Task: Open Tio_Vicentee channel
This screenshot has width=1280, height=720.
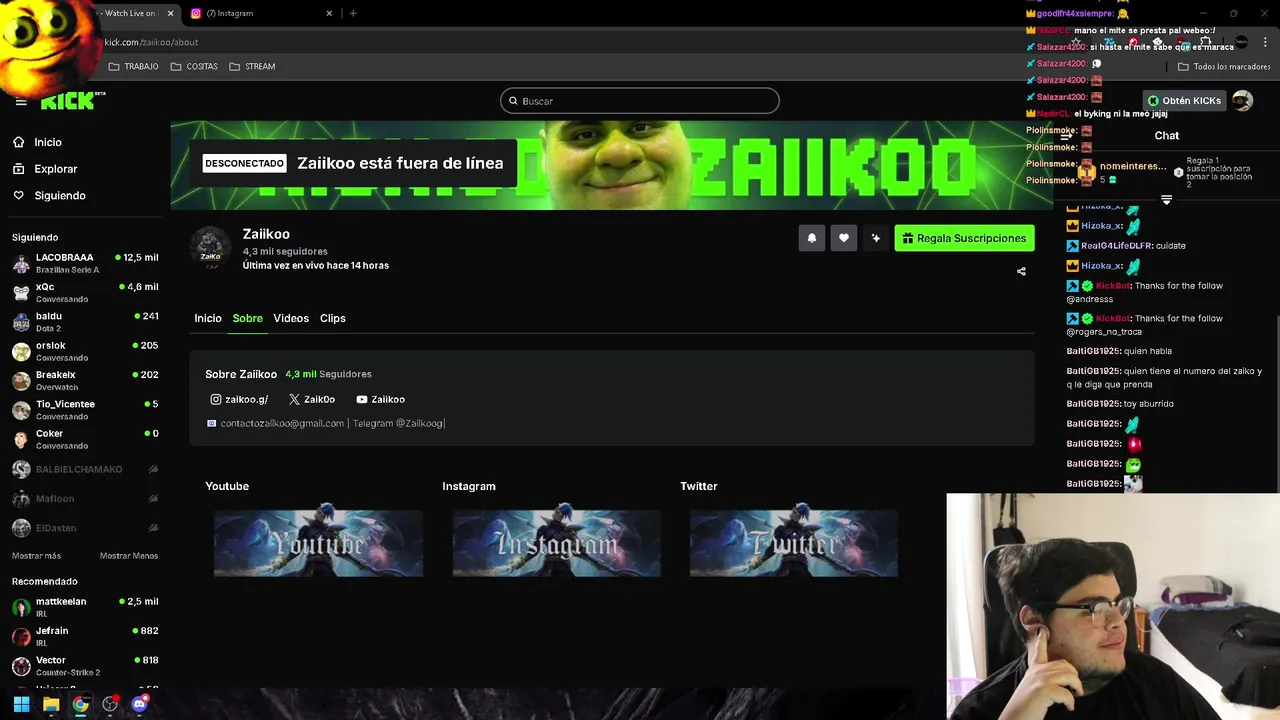Action: point(85,410)
